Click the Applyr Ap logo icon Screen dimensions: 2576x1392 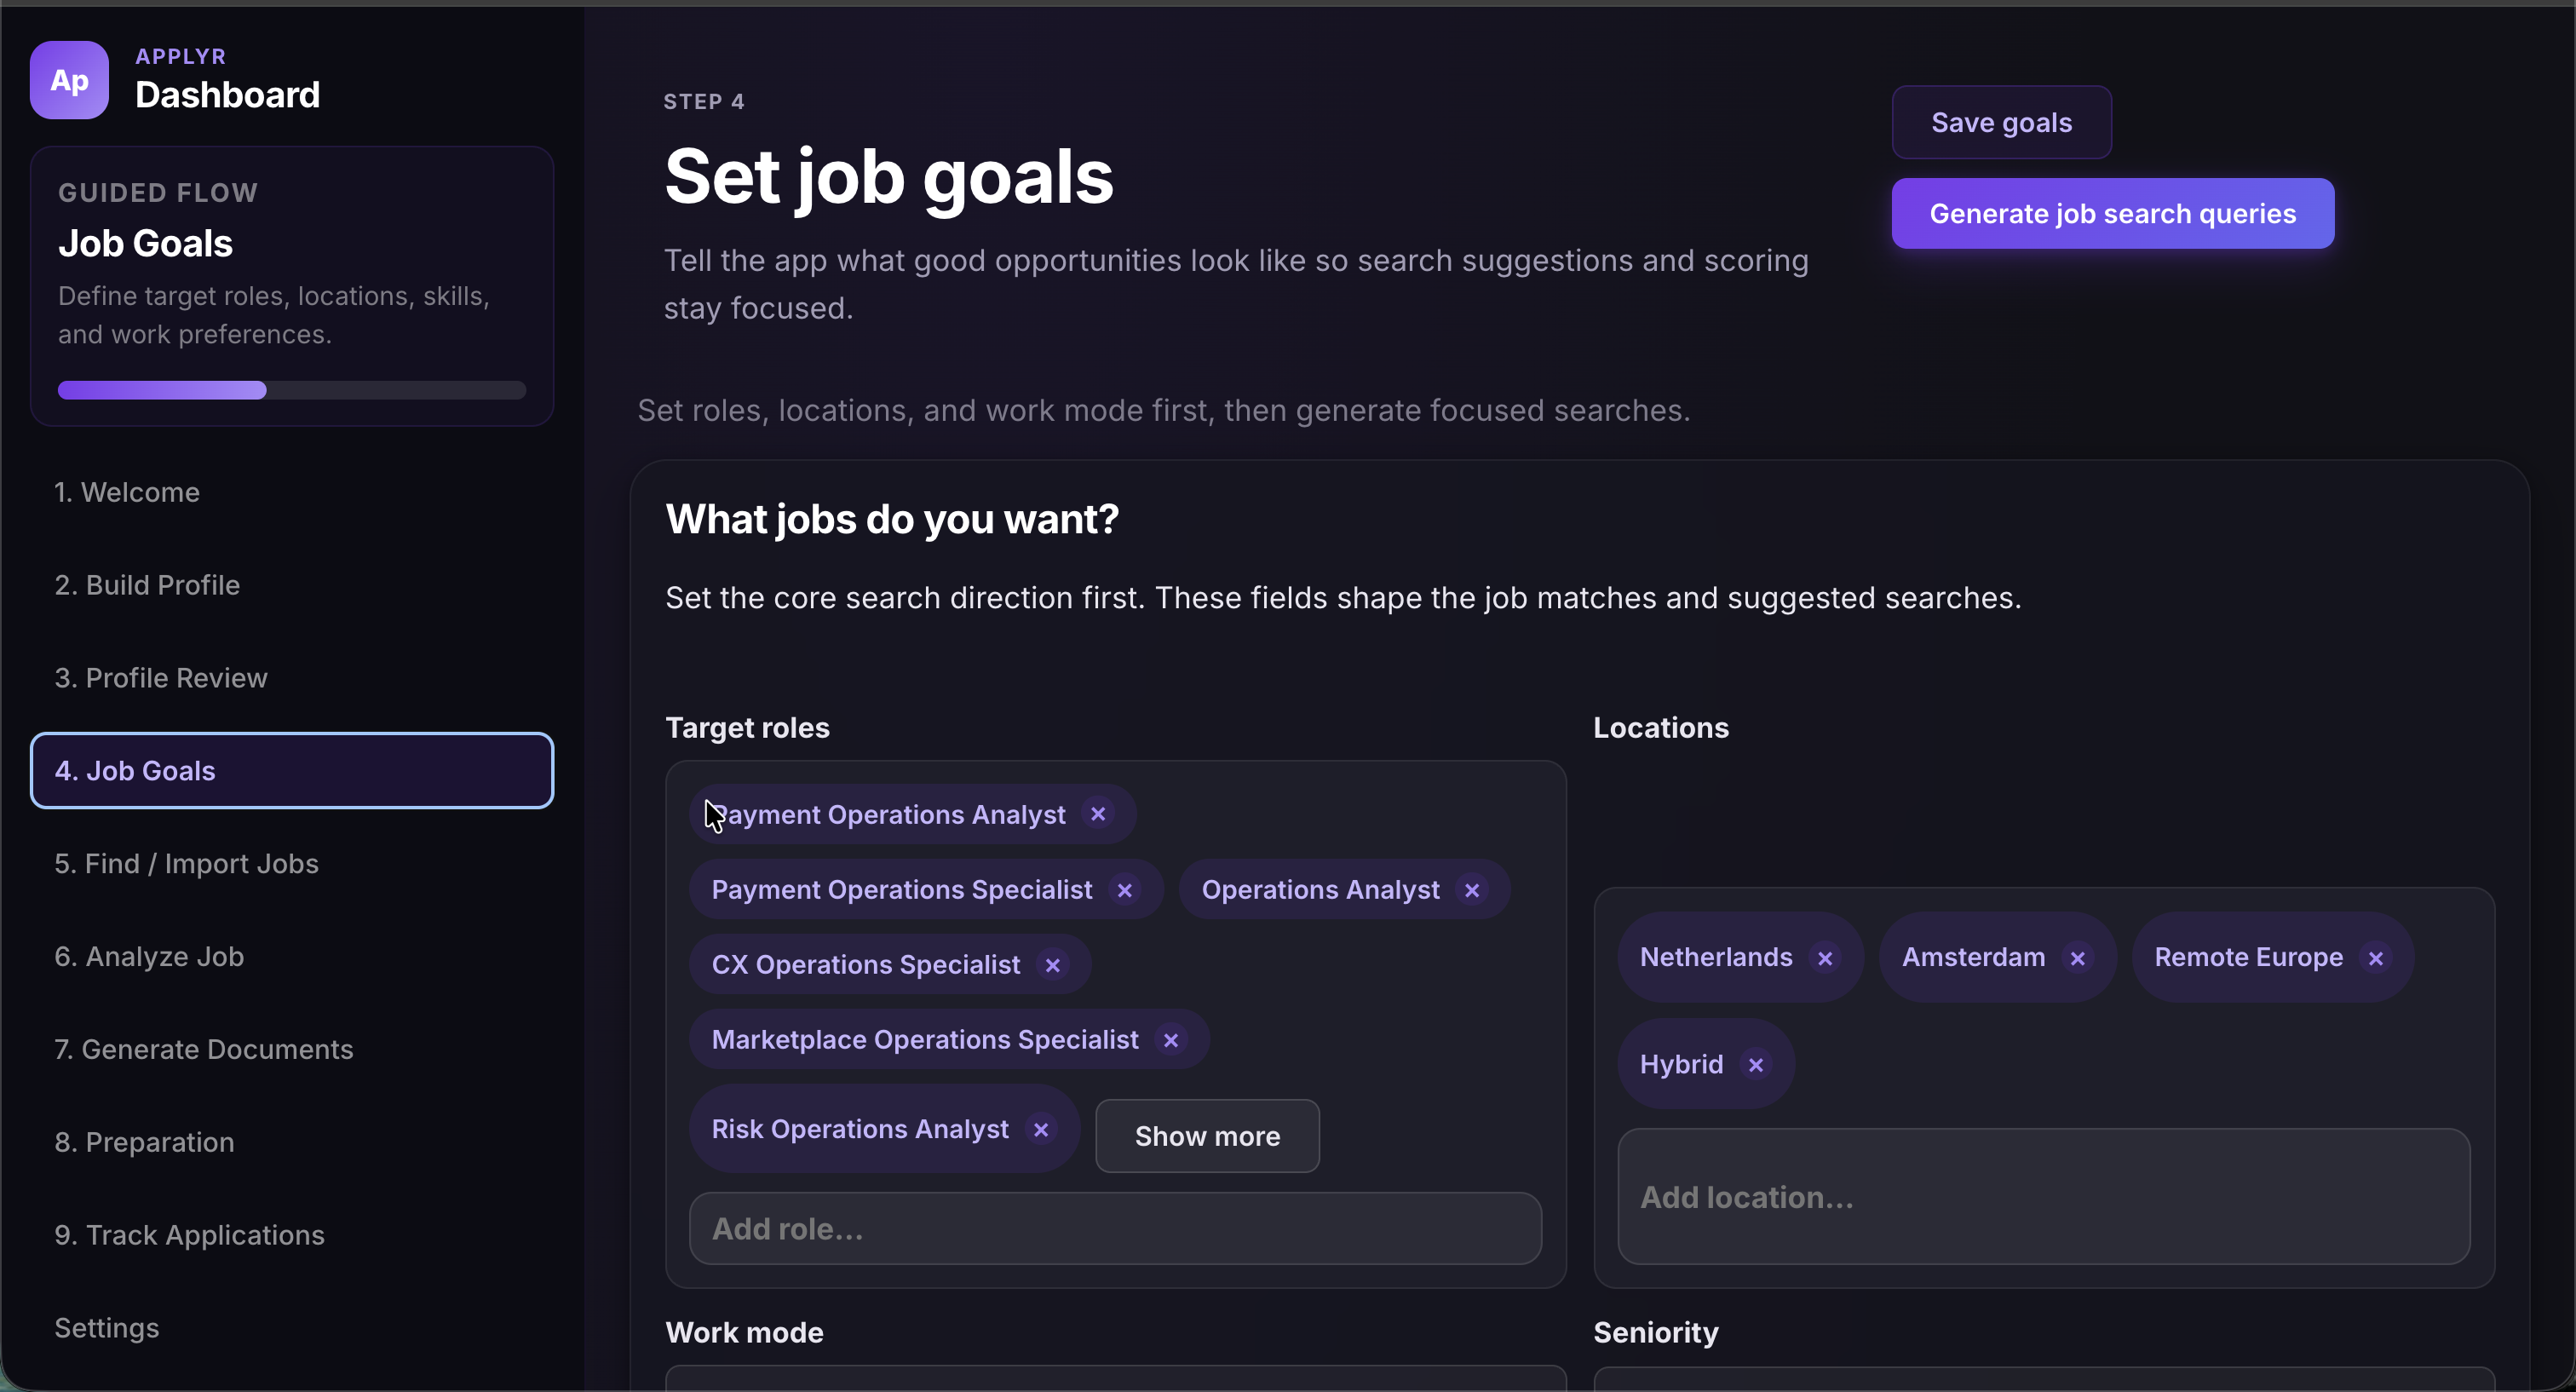(x=69, y=80)
